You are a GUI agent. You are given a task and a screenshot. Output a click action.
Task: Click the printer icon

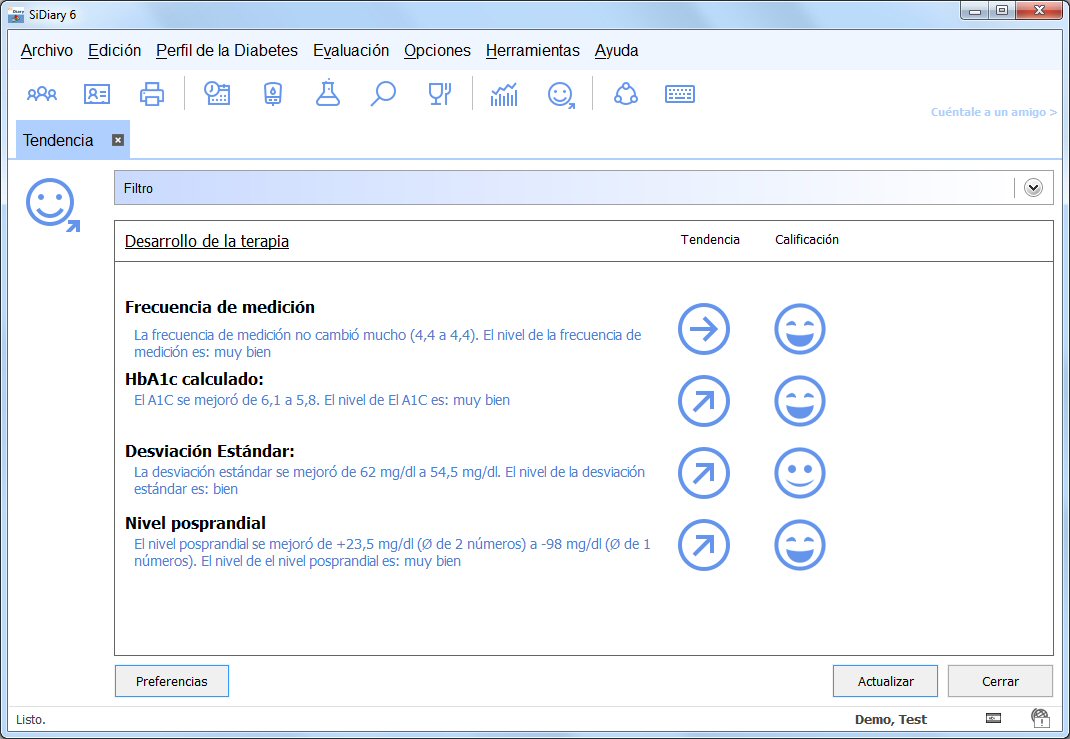pos(152,95)
